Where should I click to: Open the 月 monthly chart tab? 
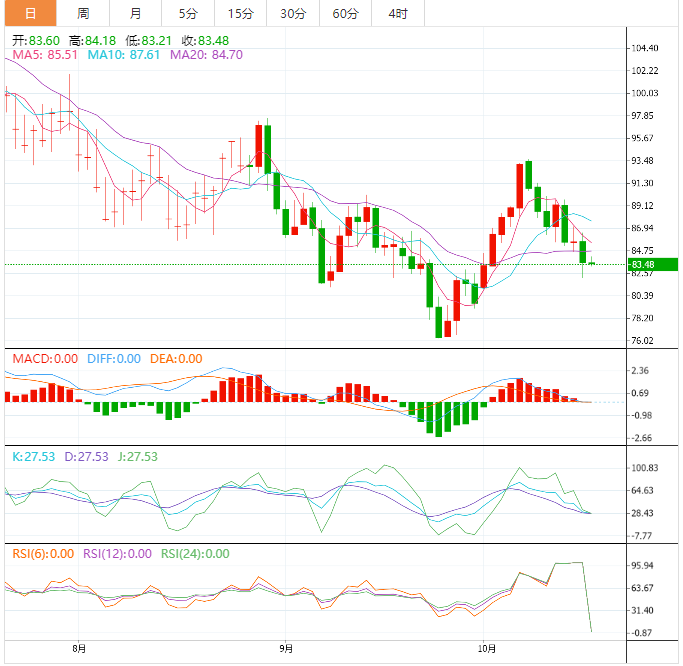pos(135,13)
